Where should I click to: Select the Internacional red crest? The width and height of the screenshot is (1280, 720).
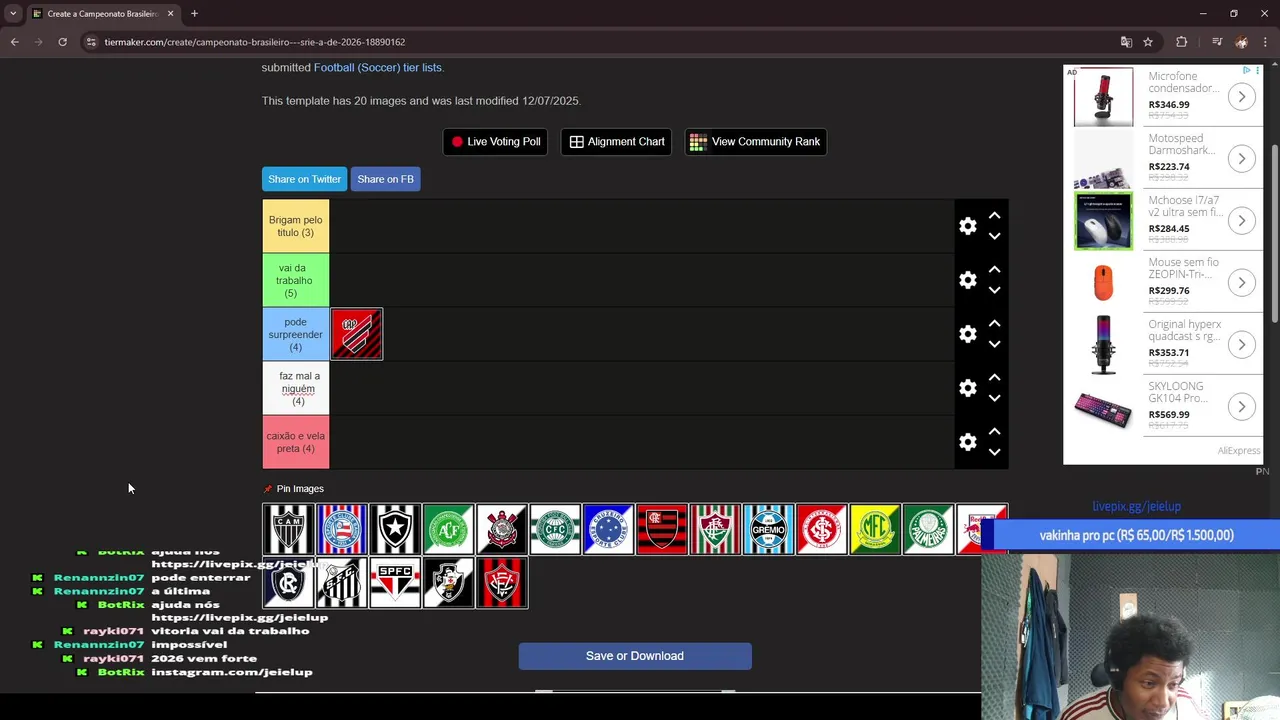pyautogui.click(x=822, y=529)
